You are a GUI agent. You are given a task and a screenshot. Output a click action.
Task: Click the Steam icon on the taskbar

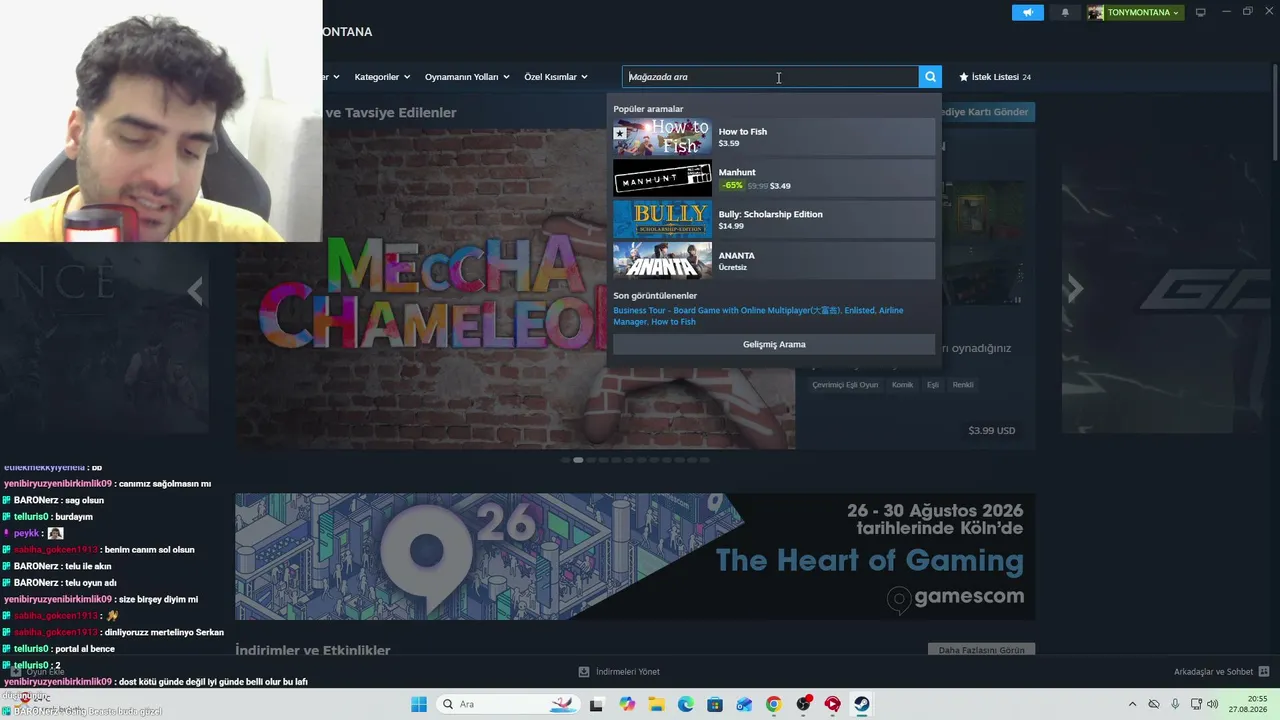(861, 704)
